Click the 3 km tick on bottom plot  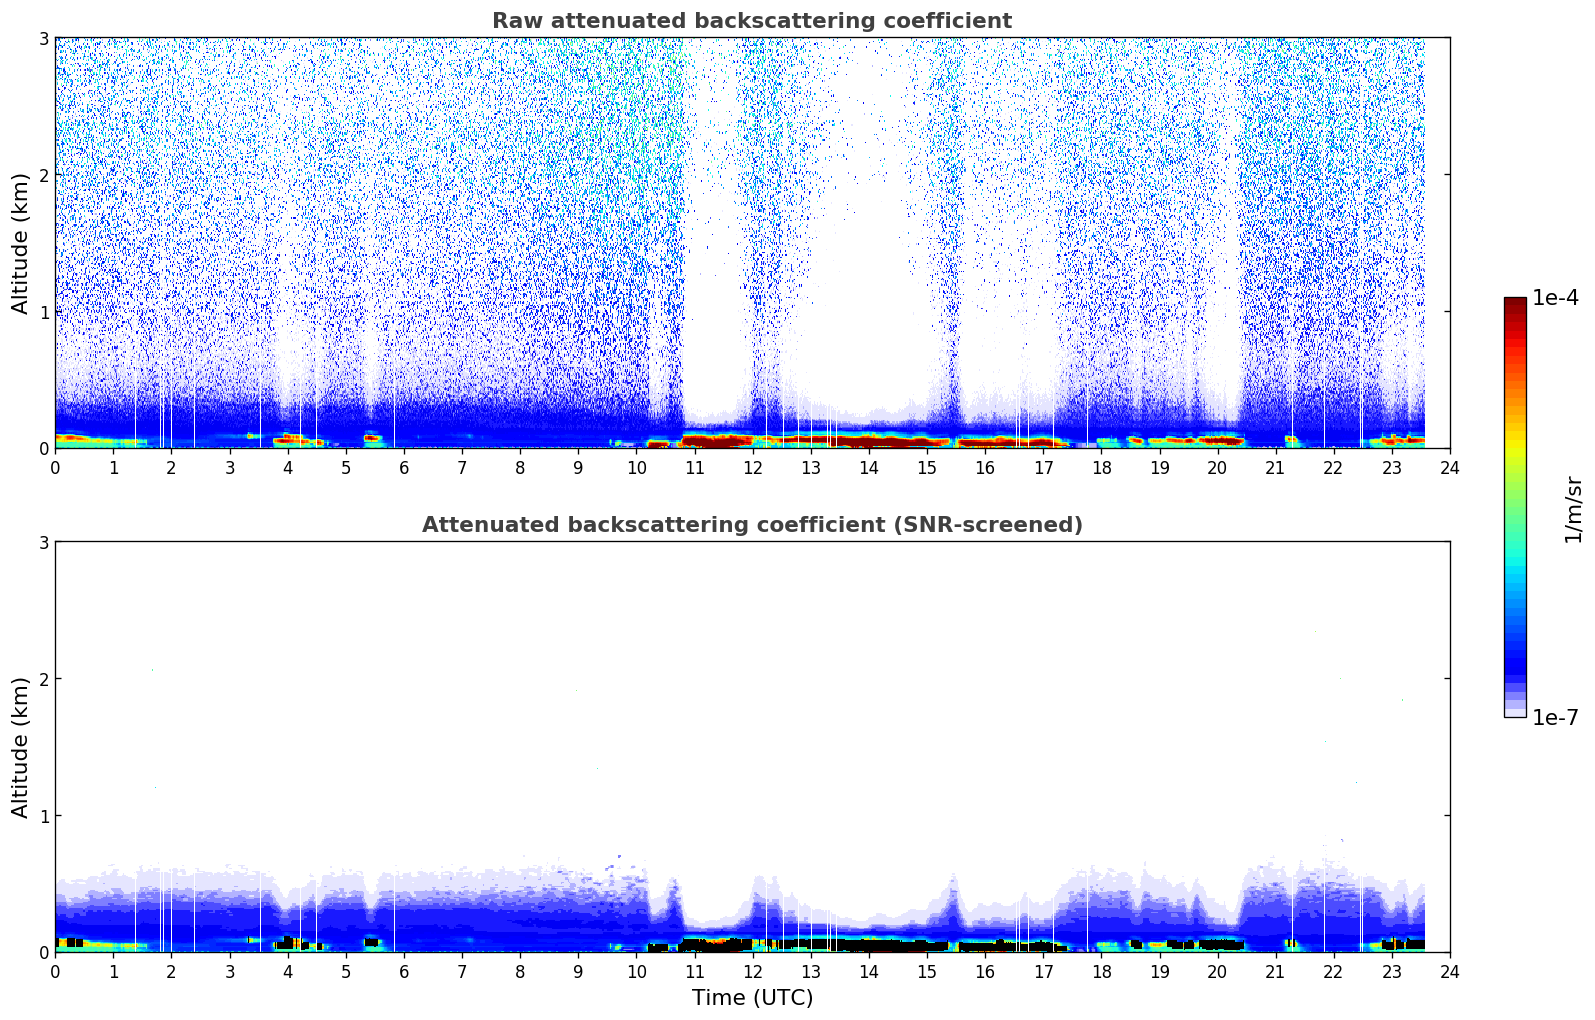43,542
